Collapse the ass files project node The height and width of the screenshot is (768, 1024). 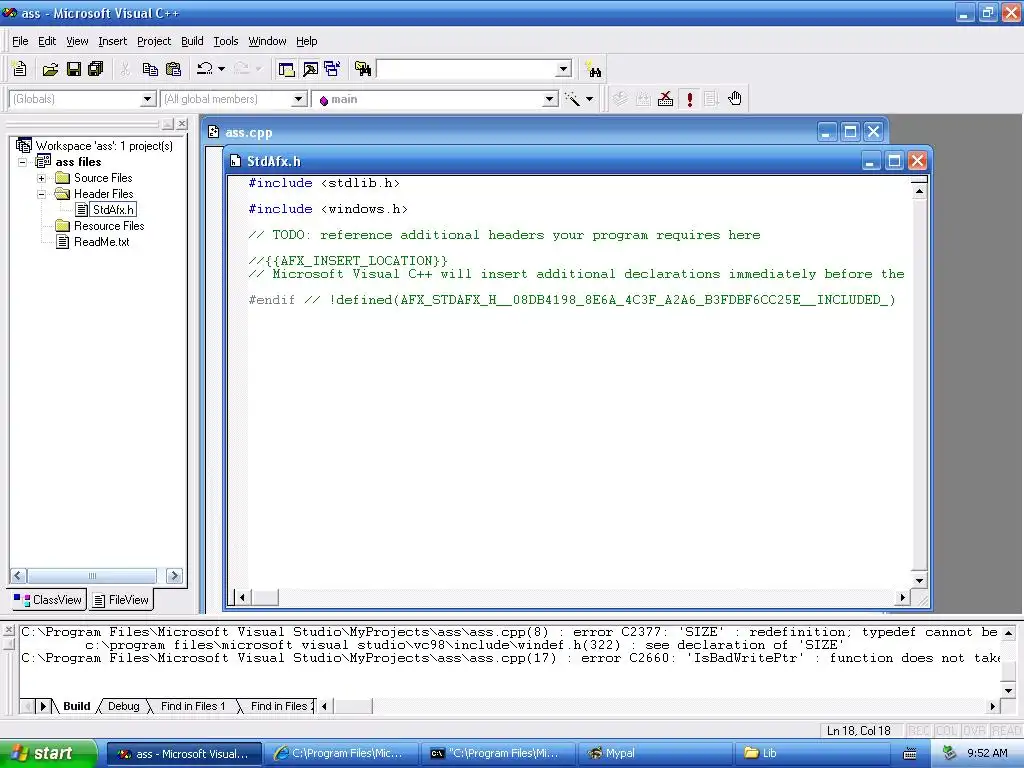pos(22,162)
